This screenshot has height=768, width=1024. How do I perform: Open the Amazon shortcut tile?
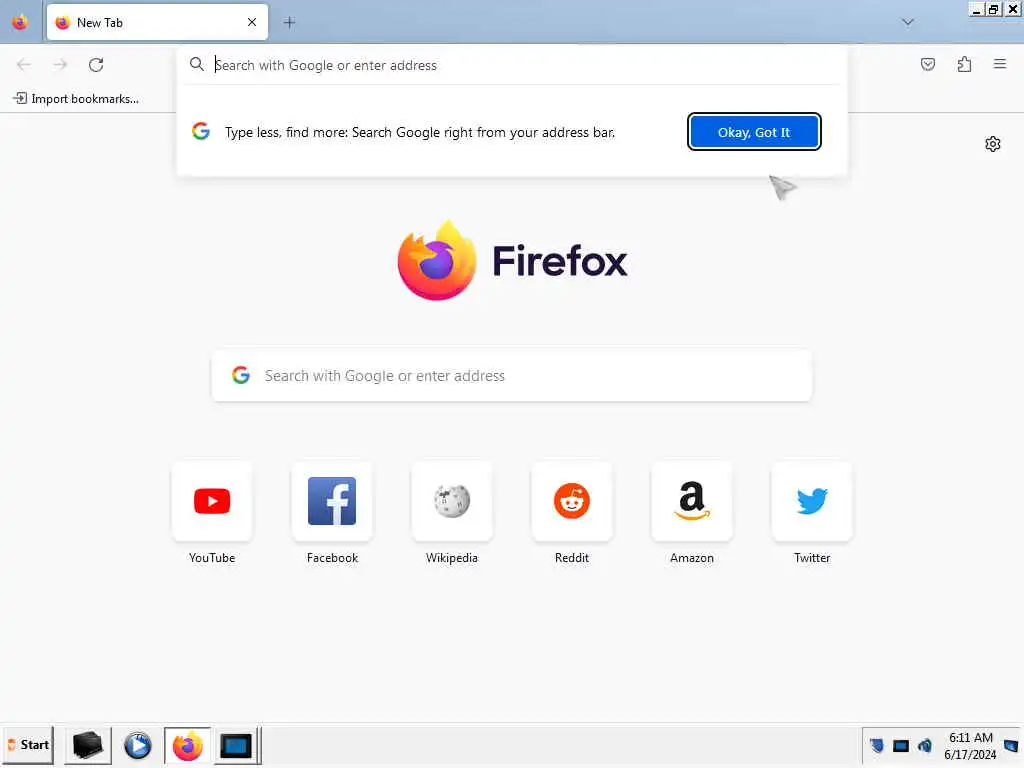coord(692,502)
